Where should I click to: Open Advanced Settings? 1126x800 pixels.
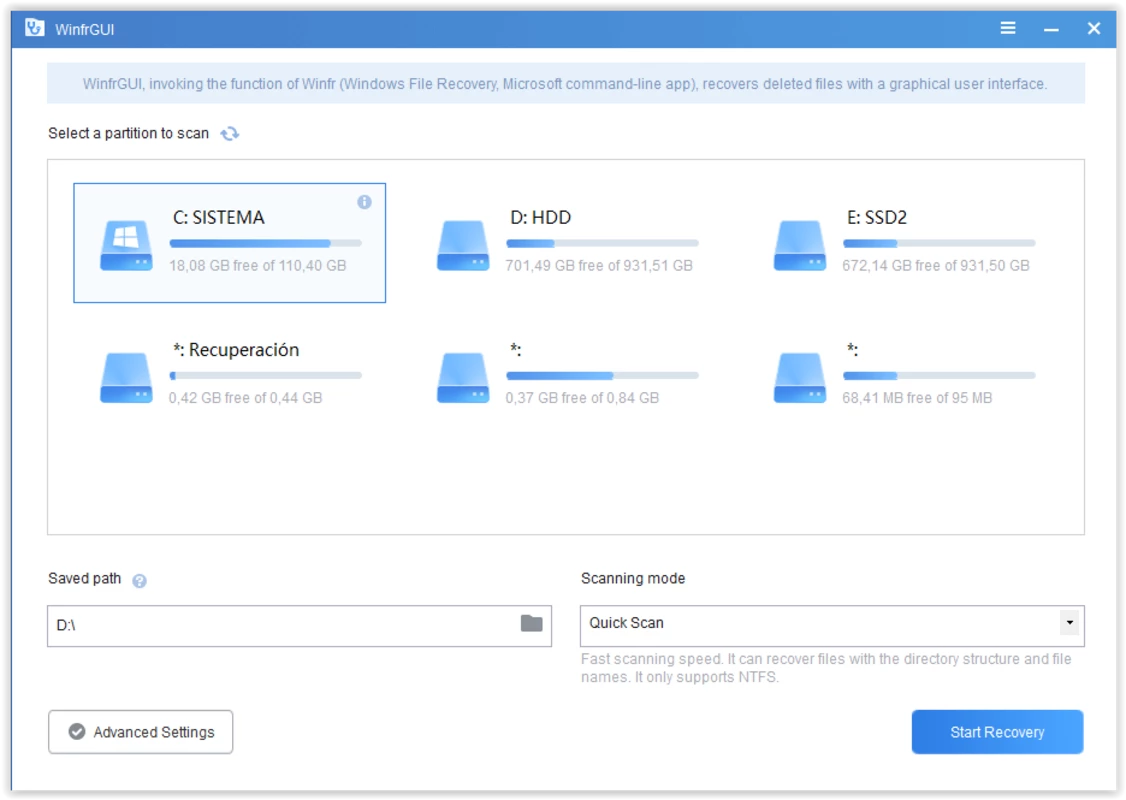[x=141, y=732]
